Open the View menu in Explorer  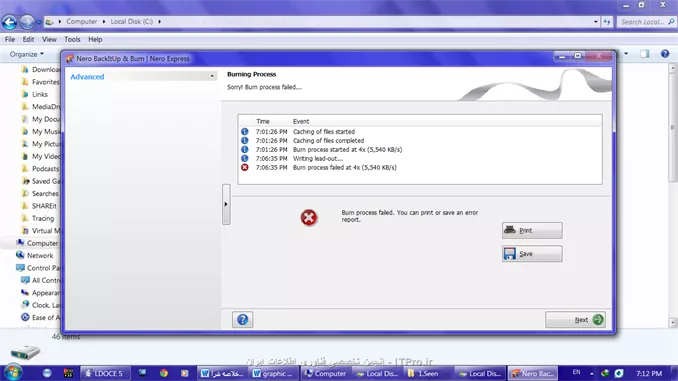(49, 39)
